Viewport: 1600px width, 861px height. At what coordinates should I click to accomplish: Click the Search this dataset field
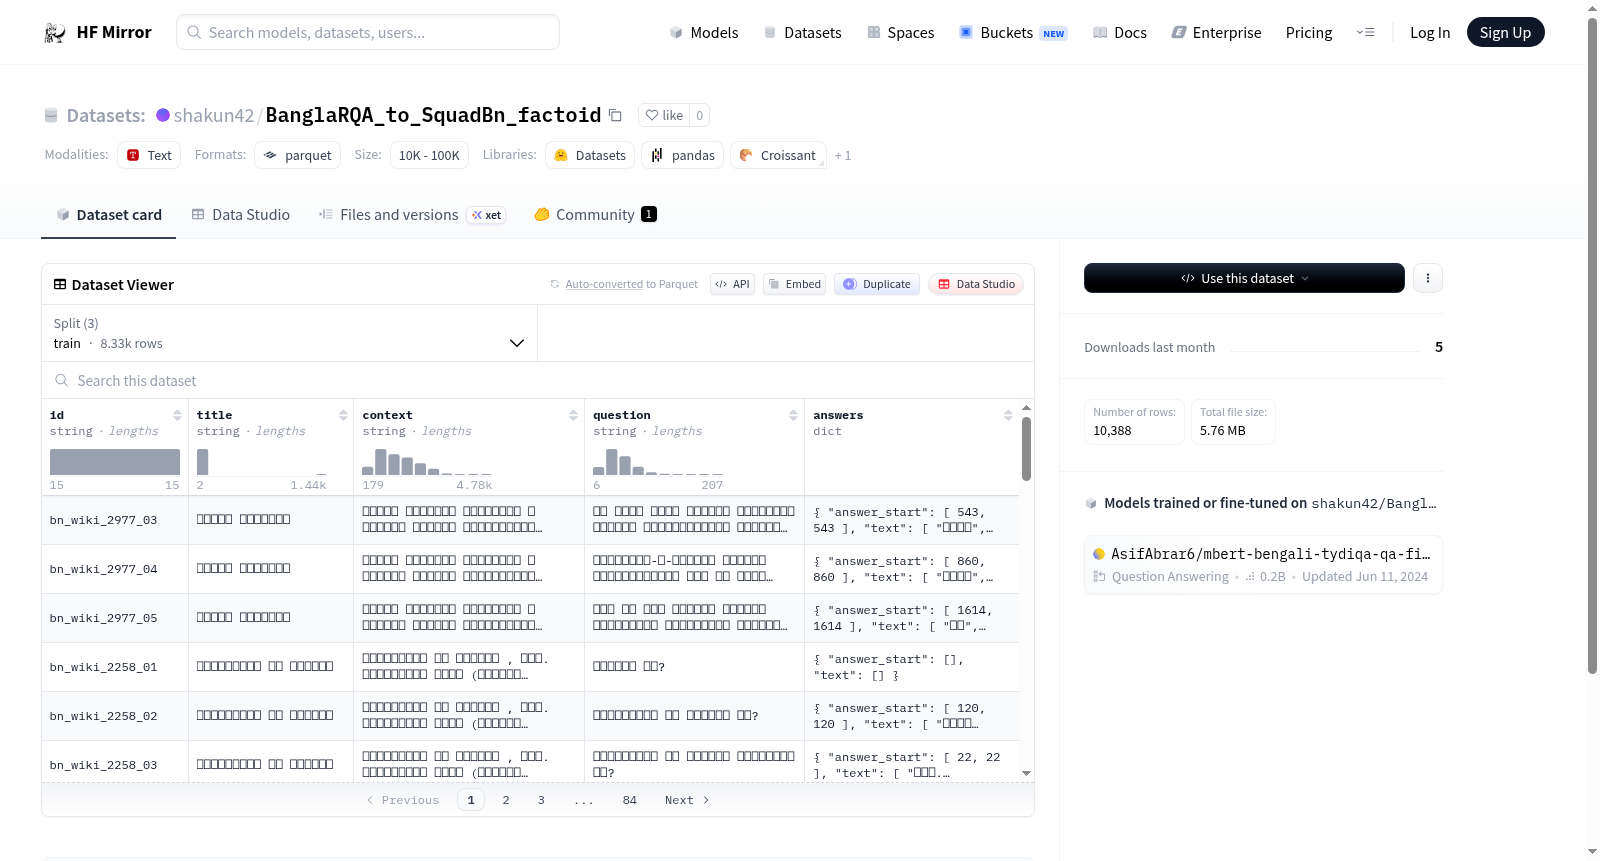(x=538, y=381)
